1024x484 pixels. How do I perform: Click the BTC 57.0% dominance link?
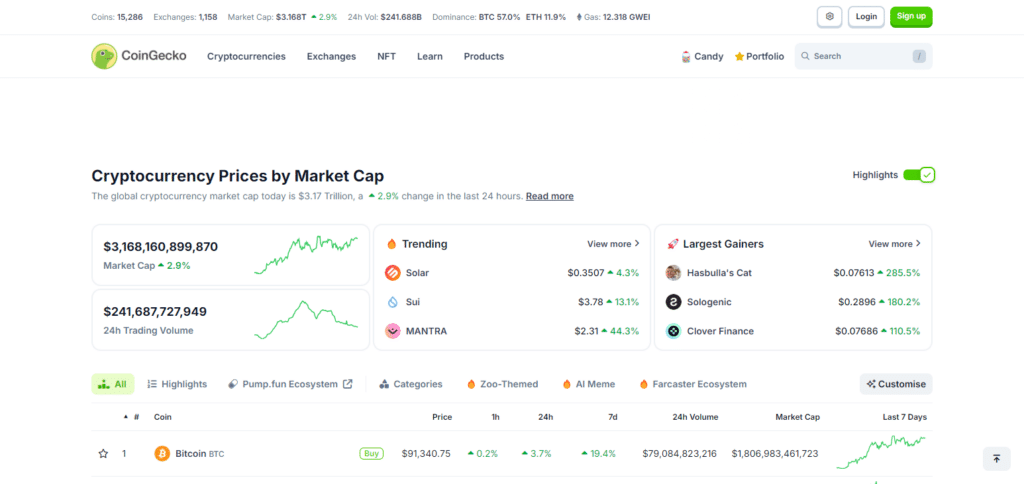(500, 17)
